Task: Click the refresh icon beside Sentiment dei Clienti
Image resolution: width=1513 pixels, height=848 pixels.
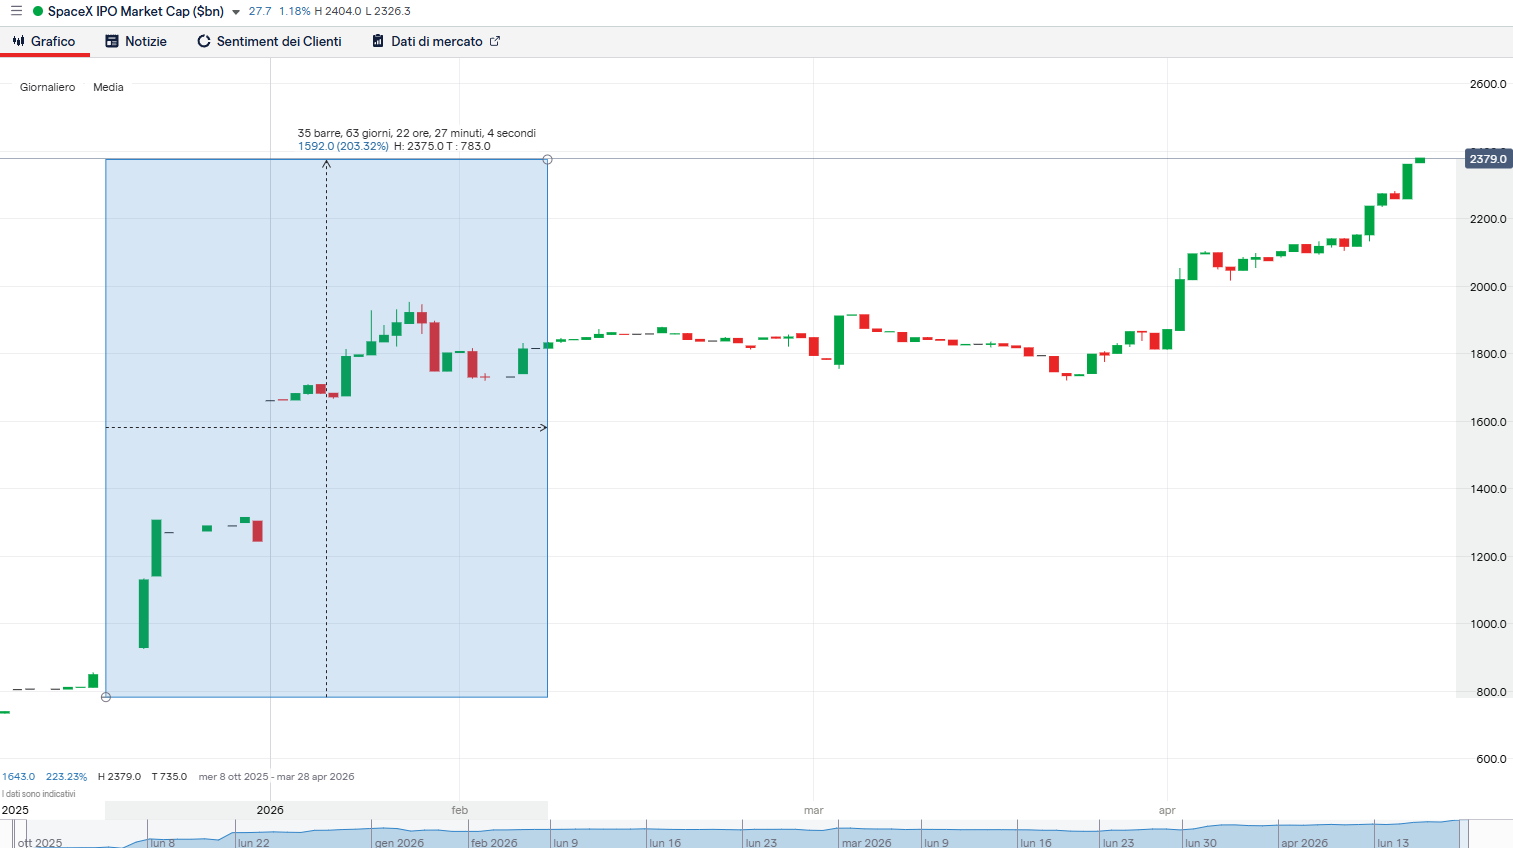Action: [x=204, y=41]
